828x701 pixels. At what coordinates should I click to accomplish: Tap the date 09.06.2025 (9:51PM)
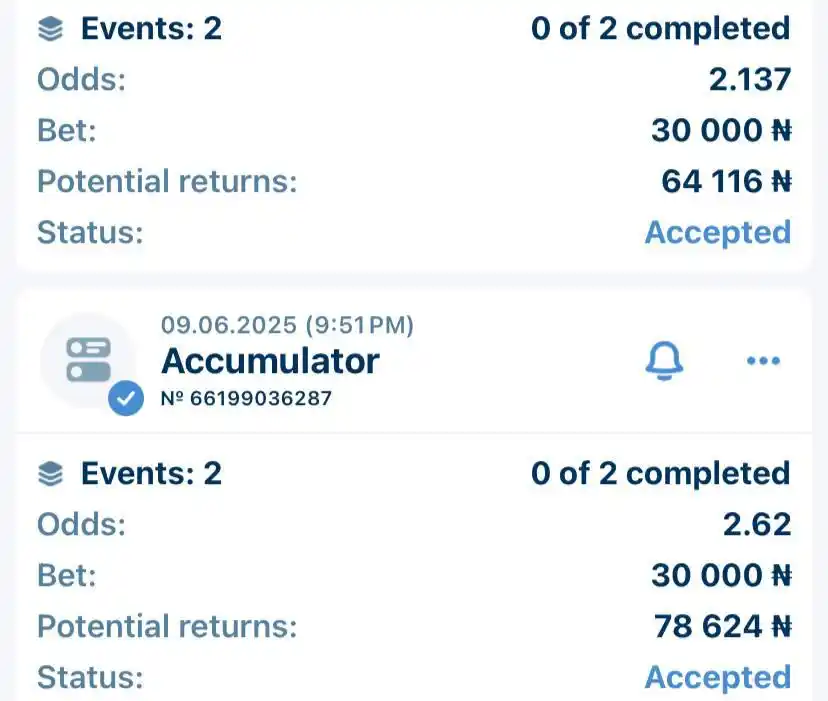[287, 325]
